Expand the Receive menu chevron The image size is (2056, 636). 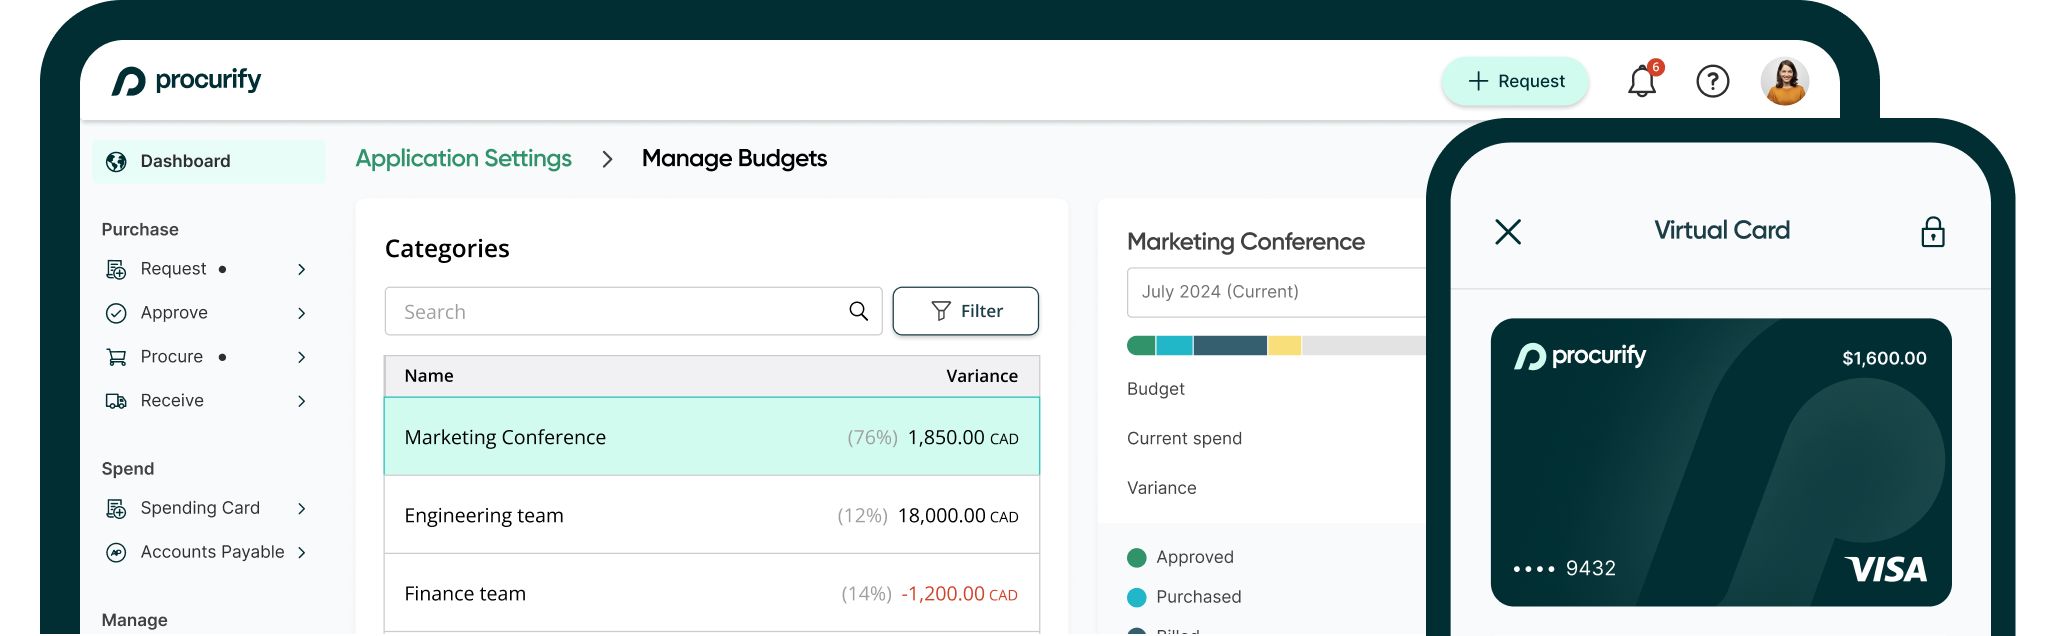click(x=301, y=401)
